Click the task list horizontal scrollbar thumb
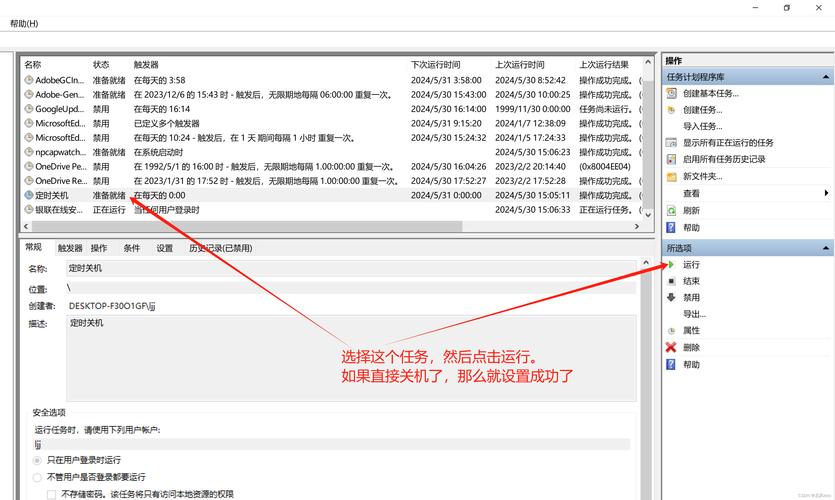 [x=247, y=226]
